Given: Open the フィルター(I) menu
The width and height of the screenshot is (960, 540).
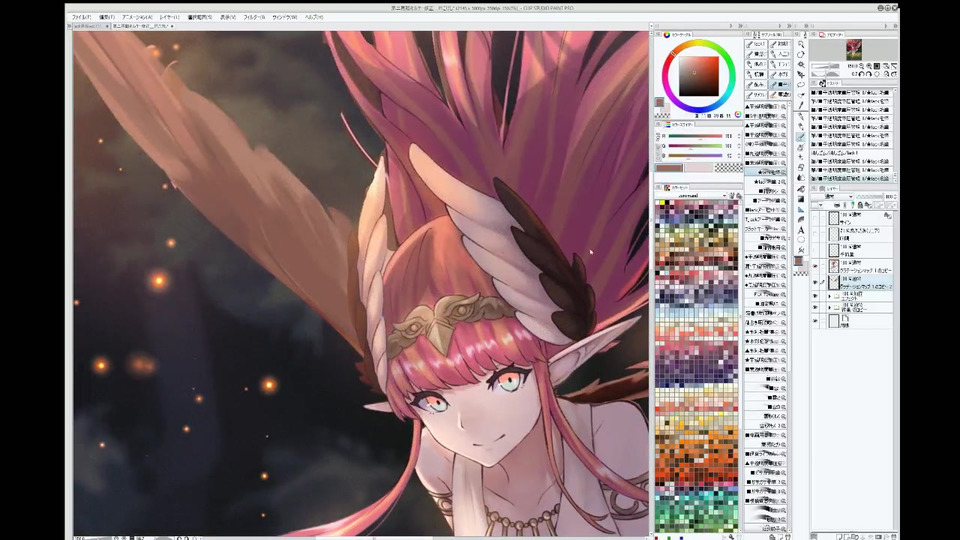Looking at the screenshot, I should (x=254, y=17).
